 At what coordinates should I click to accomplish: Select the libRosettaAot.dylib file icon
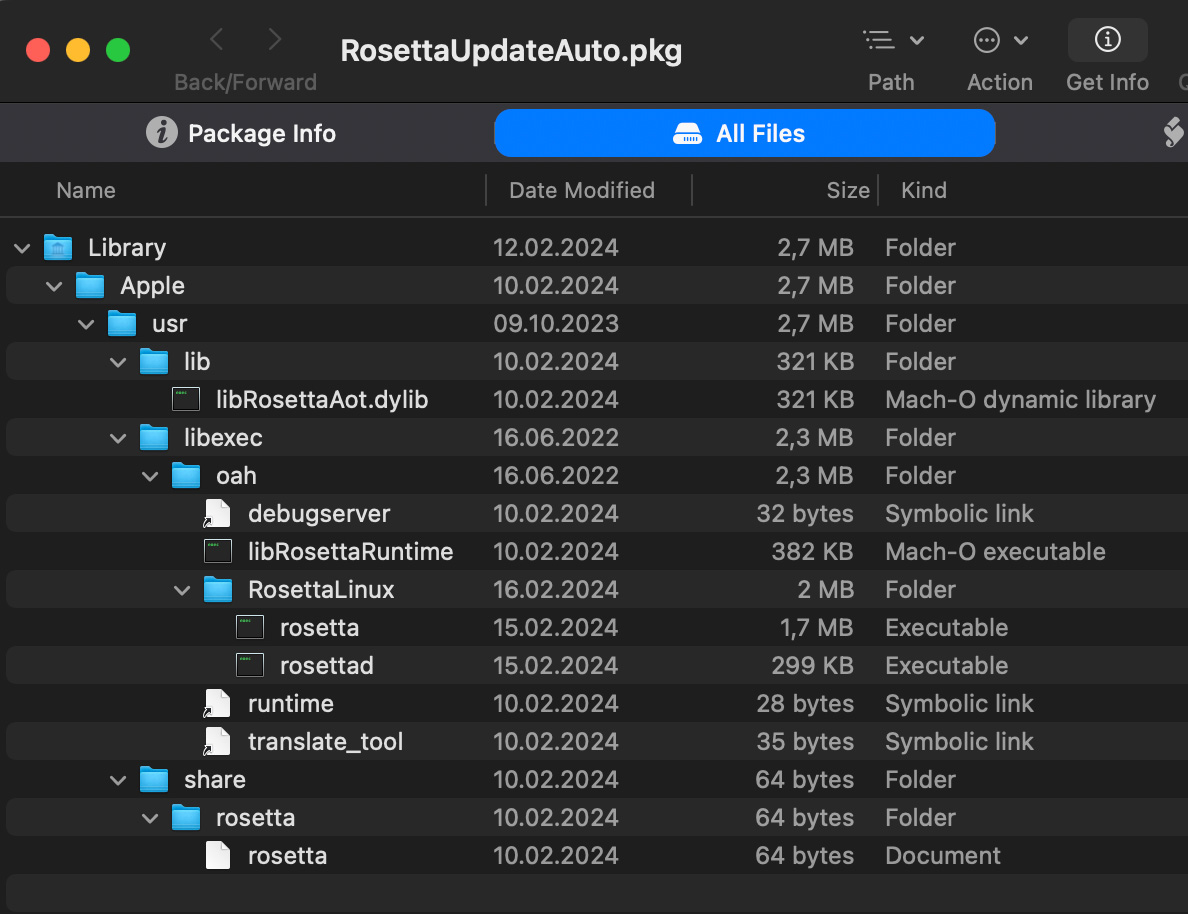(186, 400)
